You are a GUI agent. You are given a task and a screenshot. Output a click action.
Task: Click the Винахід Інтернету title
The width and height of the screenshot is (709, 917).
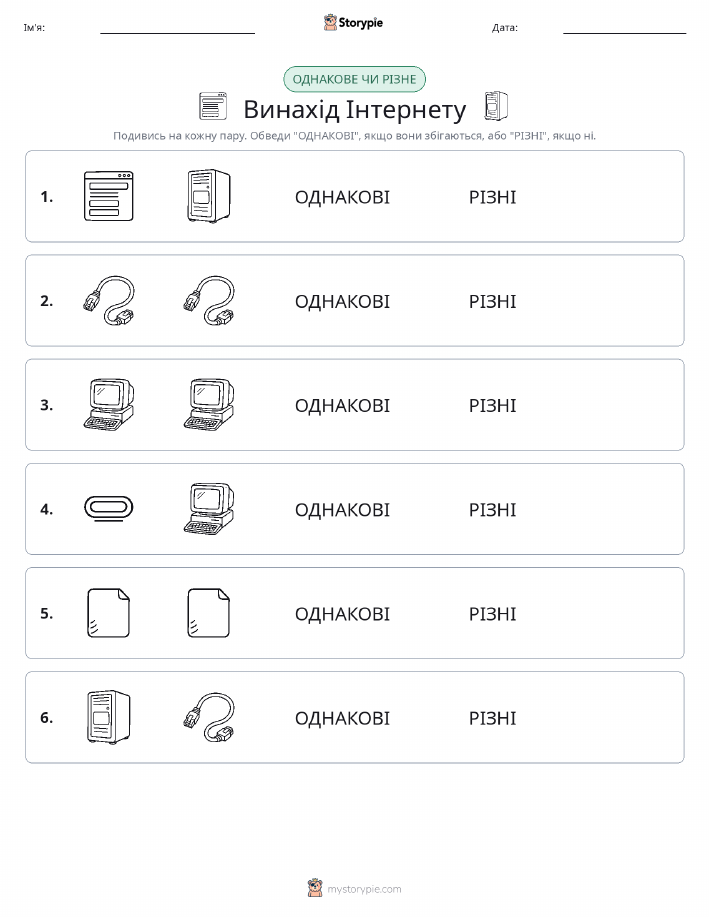click(354, 109)
